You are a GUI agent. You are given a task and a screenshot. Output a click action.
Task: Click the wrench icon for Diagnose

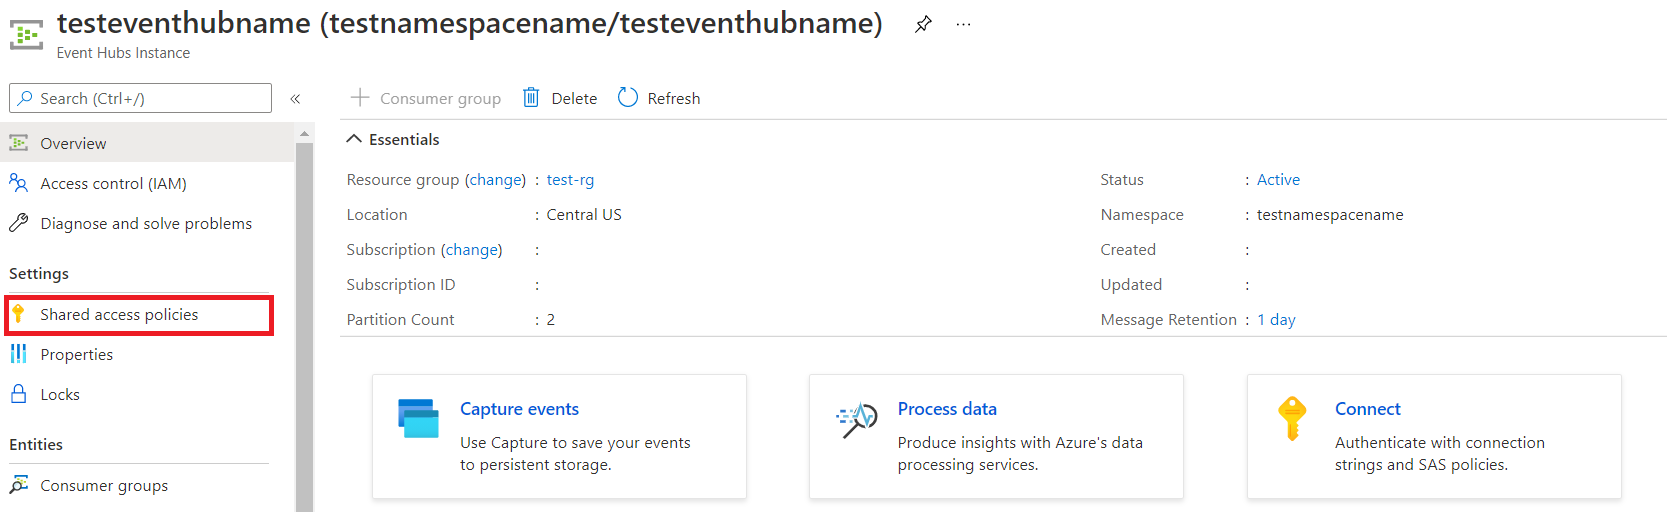tap(18, 223)
